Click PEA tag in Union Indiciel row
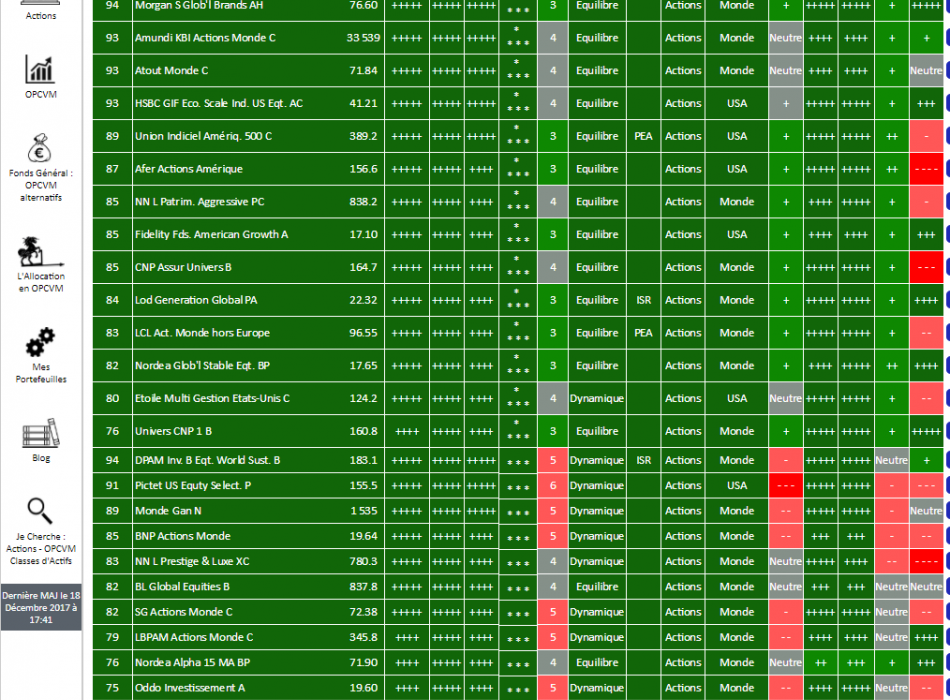Image resolution: width=950 pixels, height=700 pixels. pos(643,136)
